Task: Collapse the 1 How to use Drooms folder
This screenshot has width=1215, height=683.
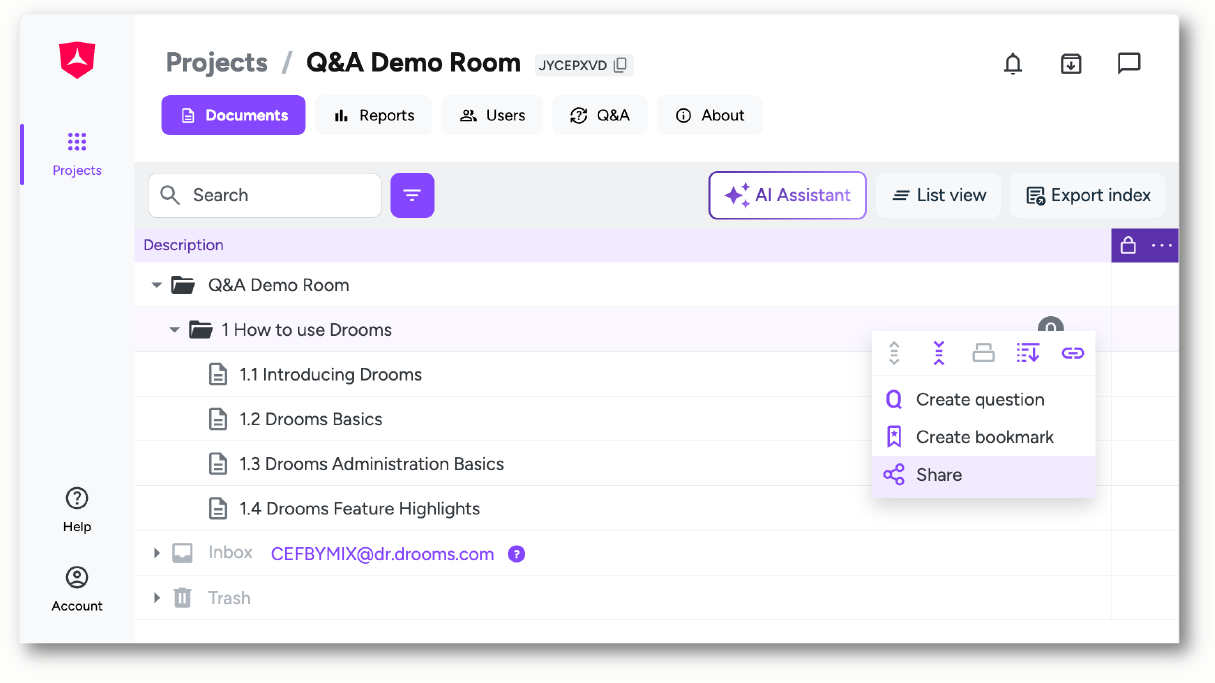Action: [174, 330]
